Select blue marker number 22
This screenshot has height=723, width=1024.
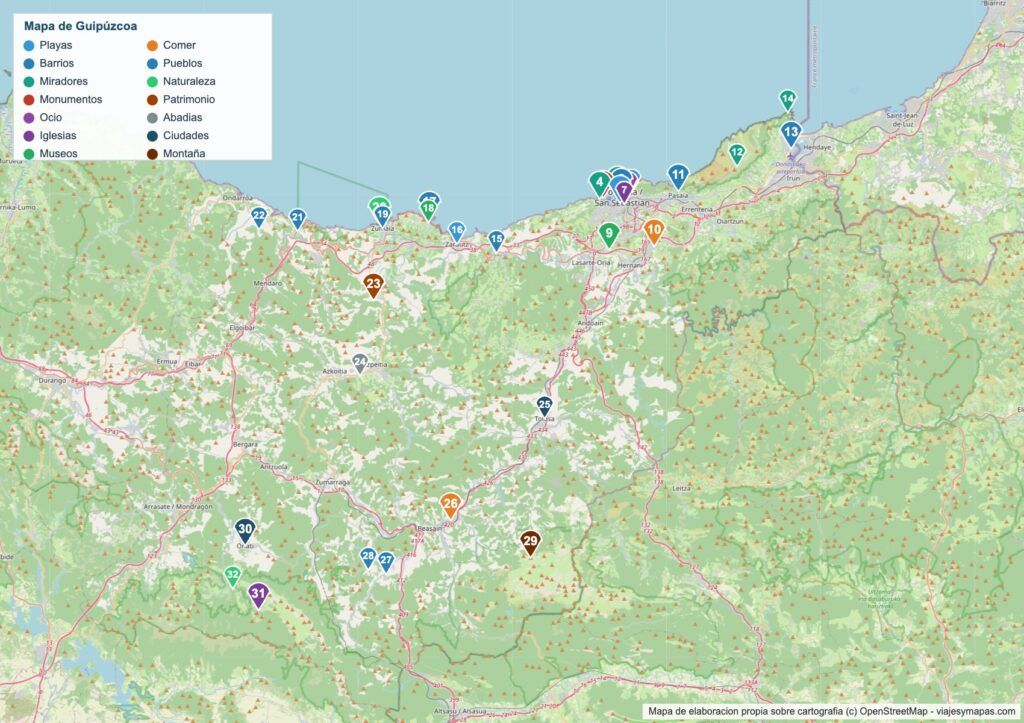click(259, 216)
